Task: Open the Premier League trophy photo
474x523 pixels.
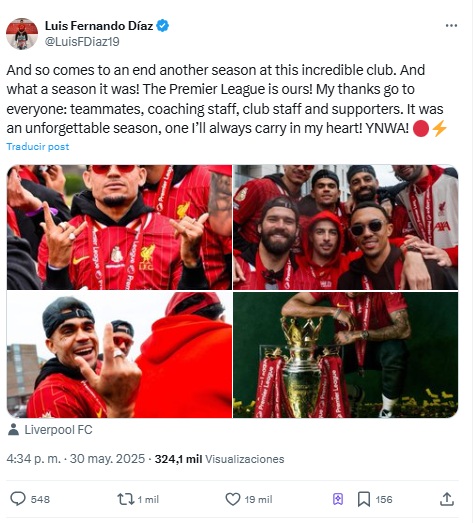Action: click(x=346, y=355)
